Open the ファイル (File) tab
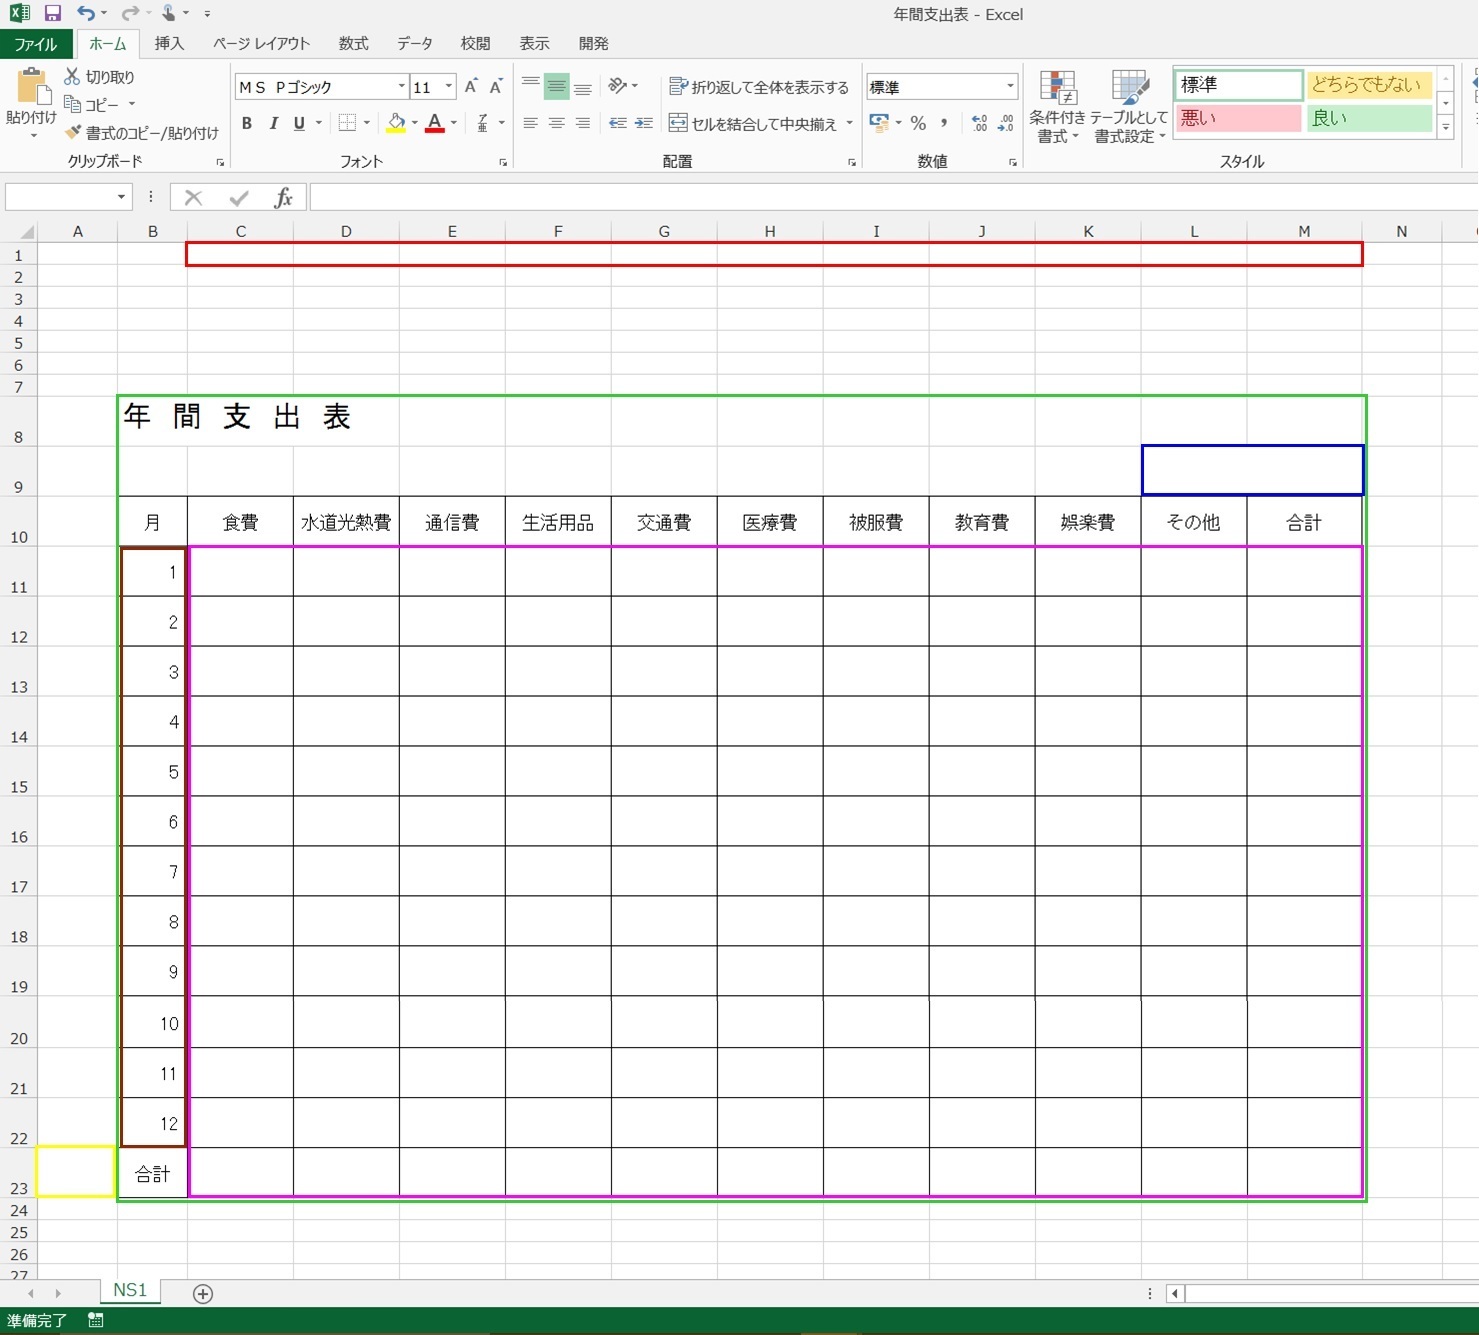Viewport: 1479px width, 1335px height. pos(36,44)
